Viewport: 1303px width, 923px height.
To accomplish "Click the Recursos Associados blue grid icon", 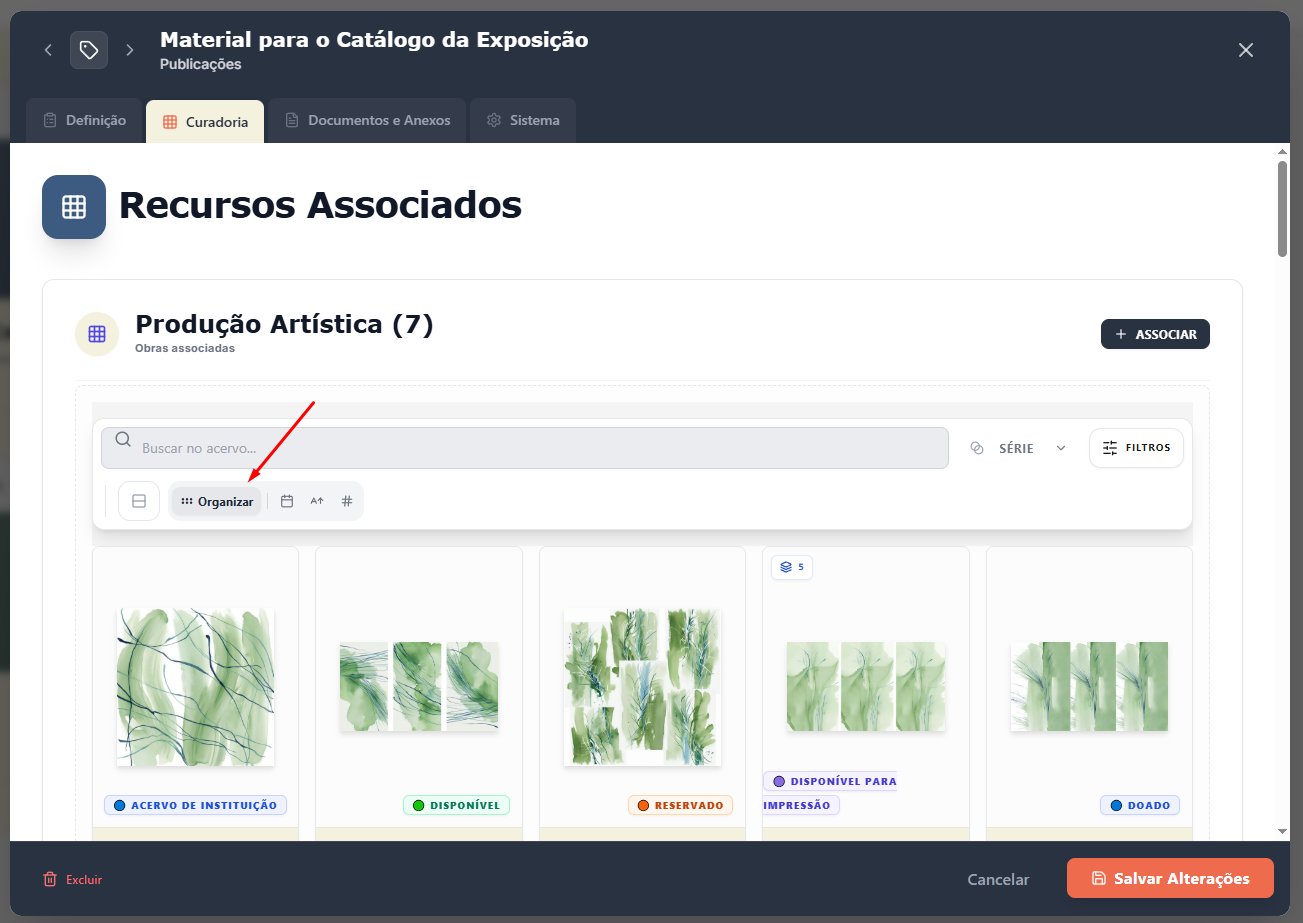I will tap(74, 207).
